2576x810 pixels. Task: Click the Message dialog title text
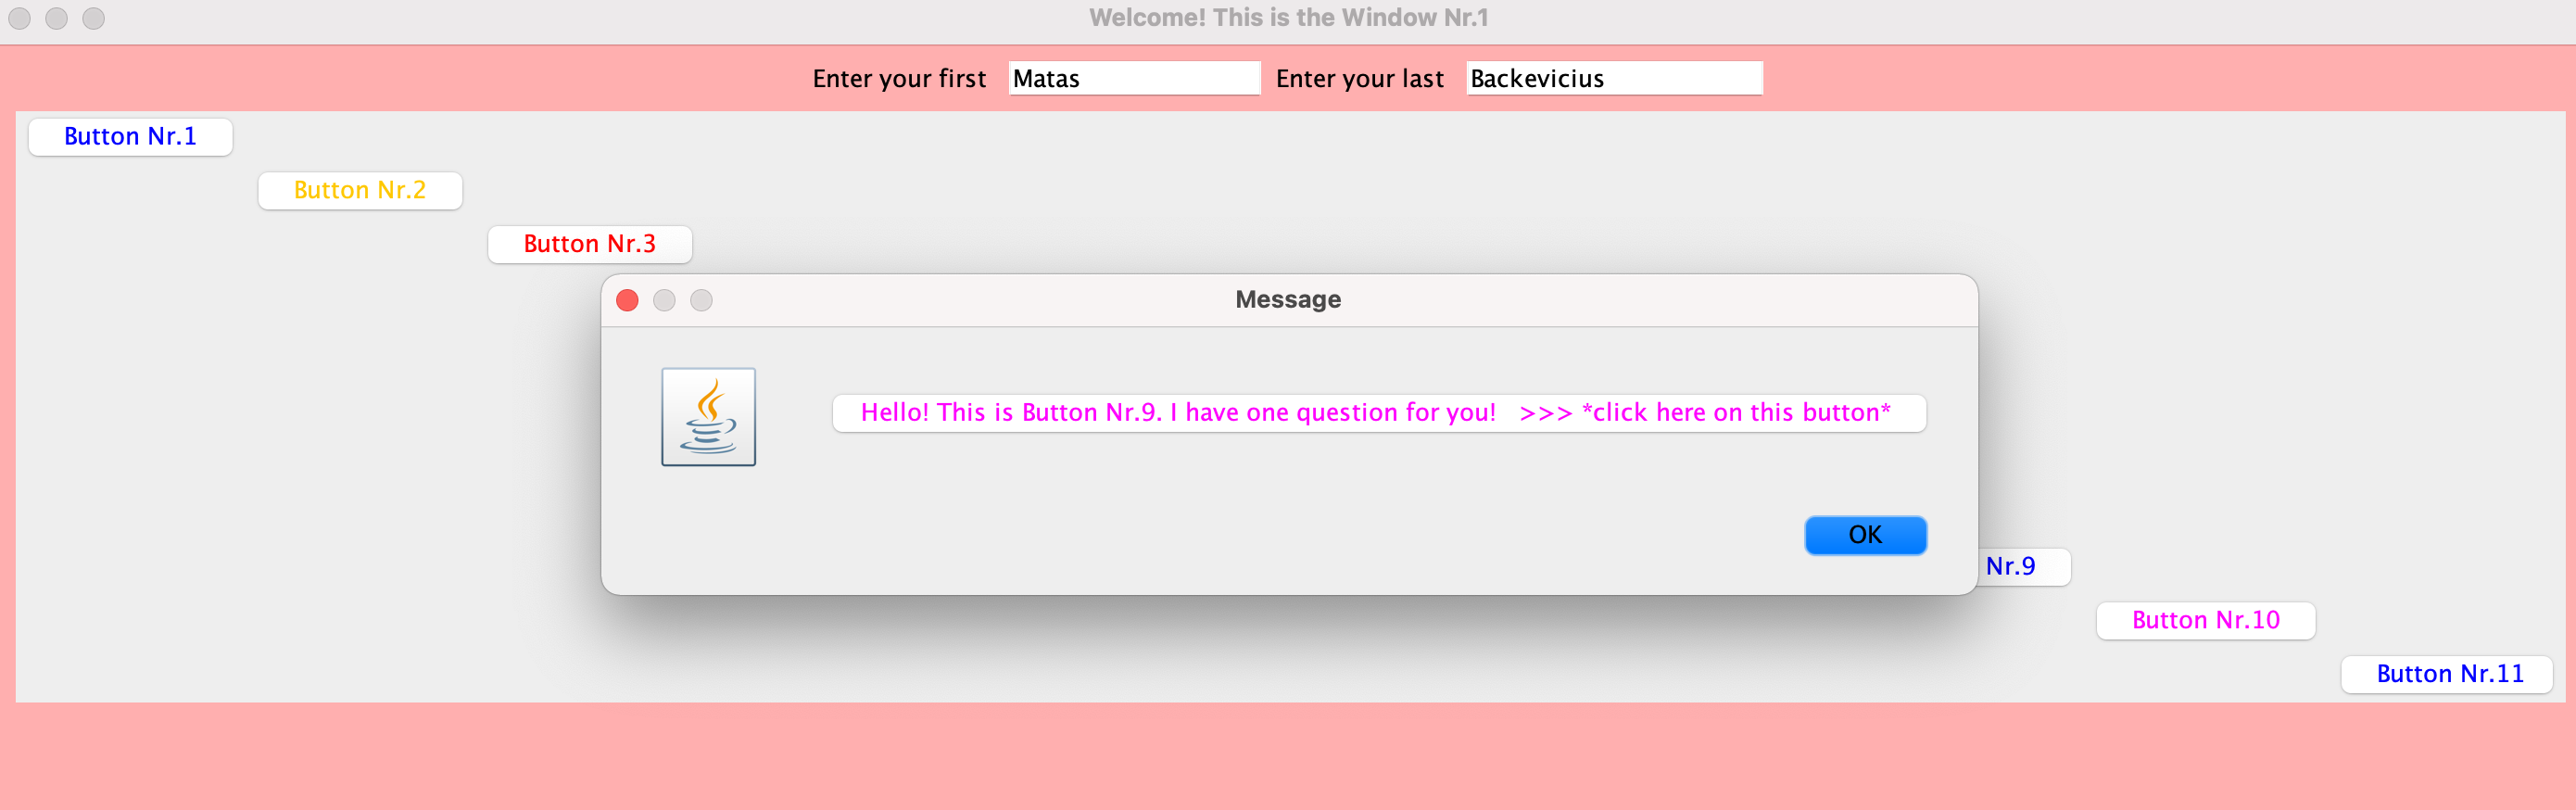tap(1288, 300)
